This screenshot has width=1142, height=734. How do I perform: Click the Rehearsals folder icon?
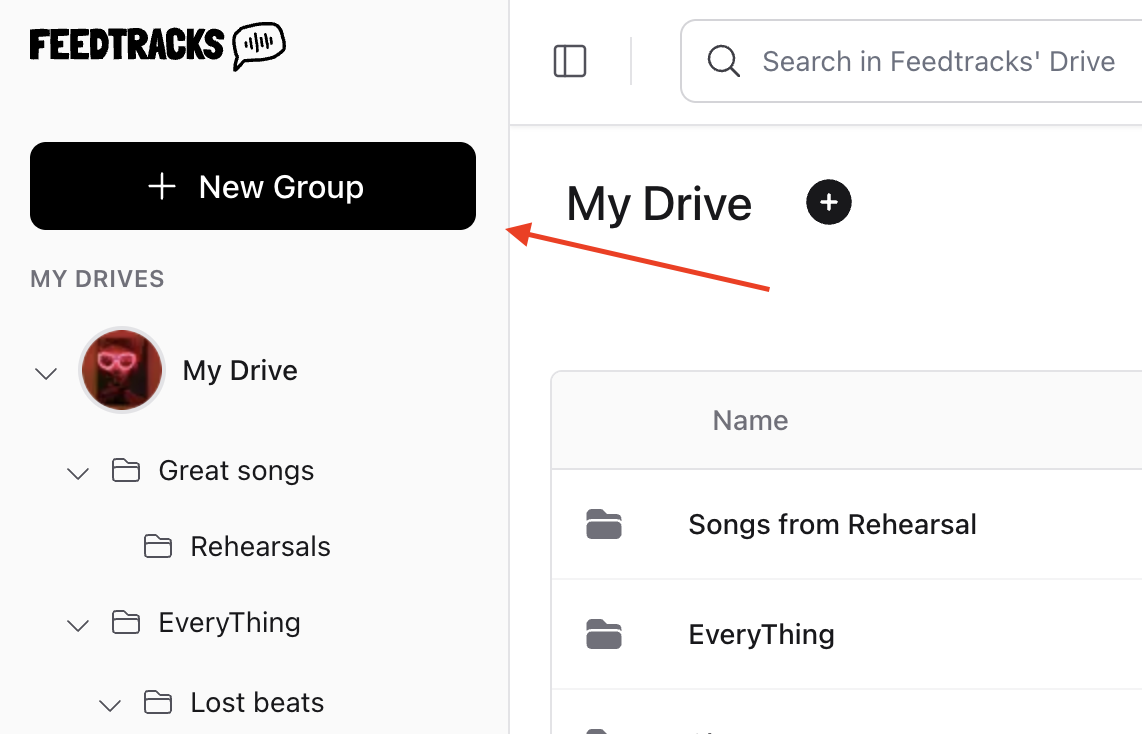coord(159,546)
